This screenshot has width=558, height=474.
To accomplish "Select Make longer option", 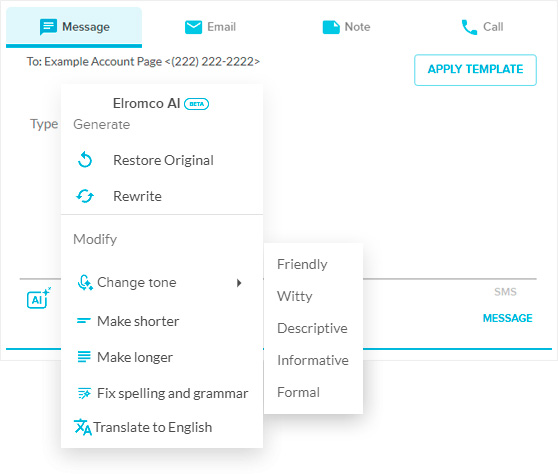I will coord(162,357).
